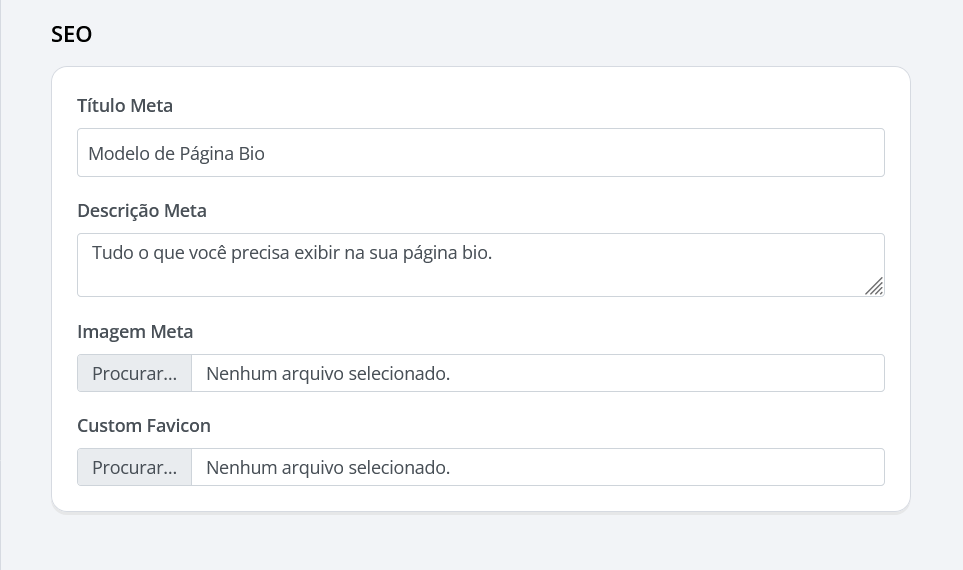The height and width of the screenshot is (570, 963).
Task: Place cursor after 'bio.' in description
Action: point(494,253)
